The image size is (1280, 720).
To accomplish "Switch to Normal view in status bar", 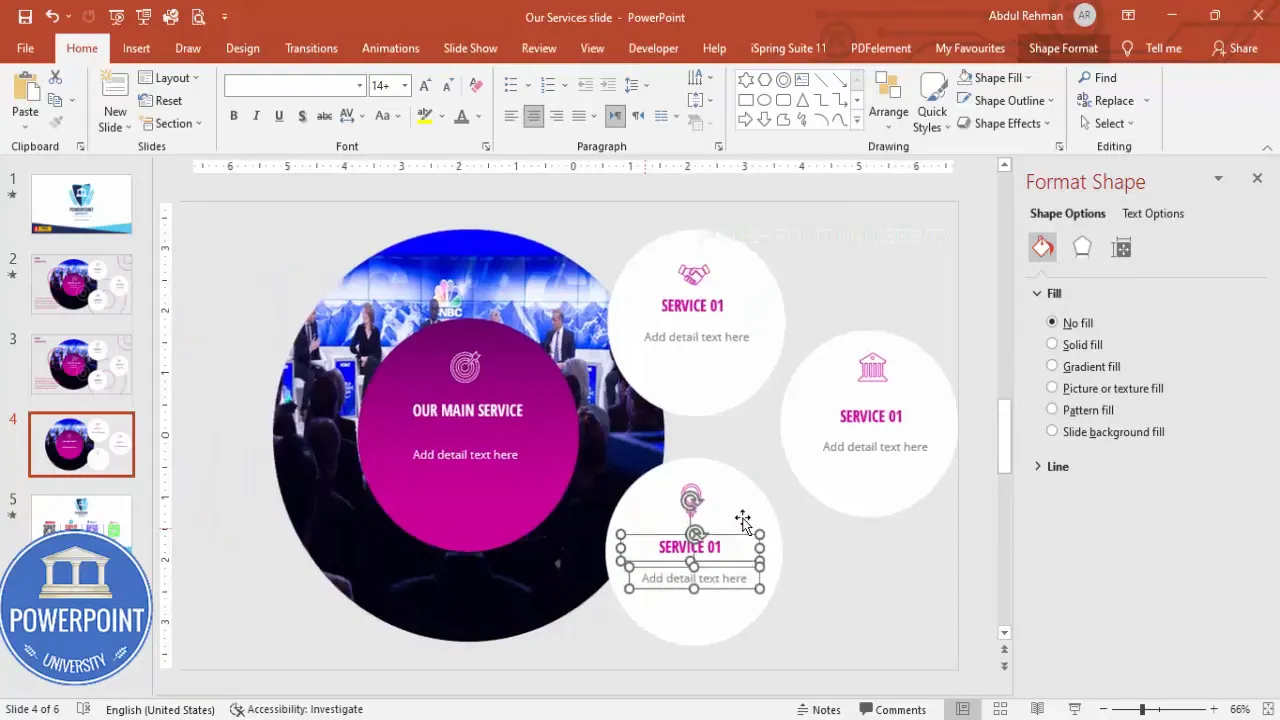I will [963, 709].
